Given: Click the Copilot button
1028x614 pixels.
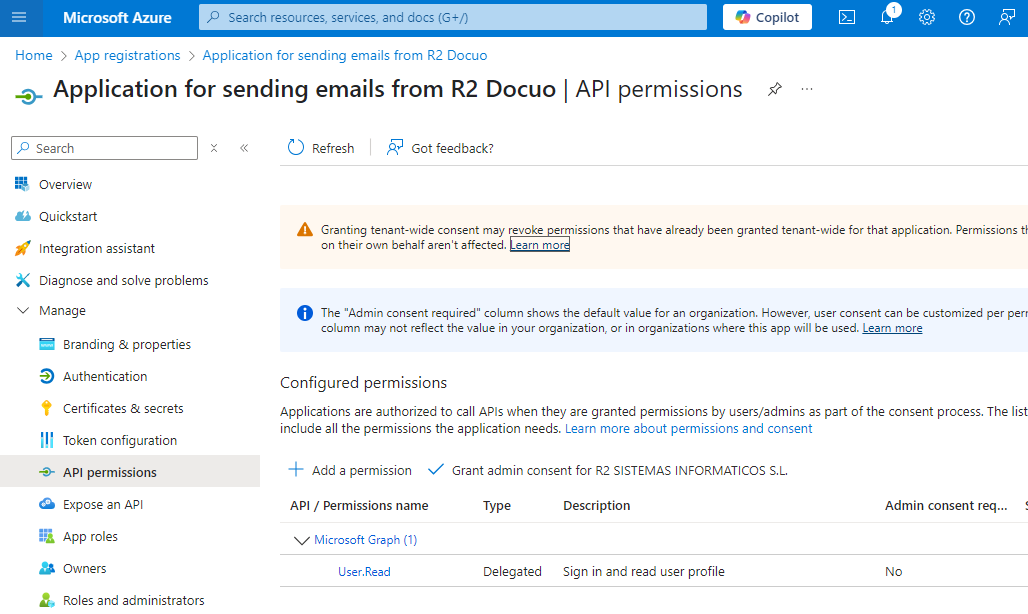Looking at the screenshot, I should (767, 18).
